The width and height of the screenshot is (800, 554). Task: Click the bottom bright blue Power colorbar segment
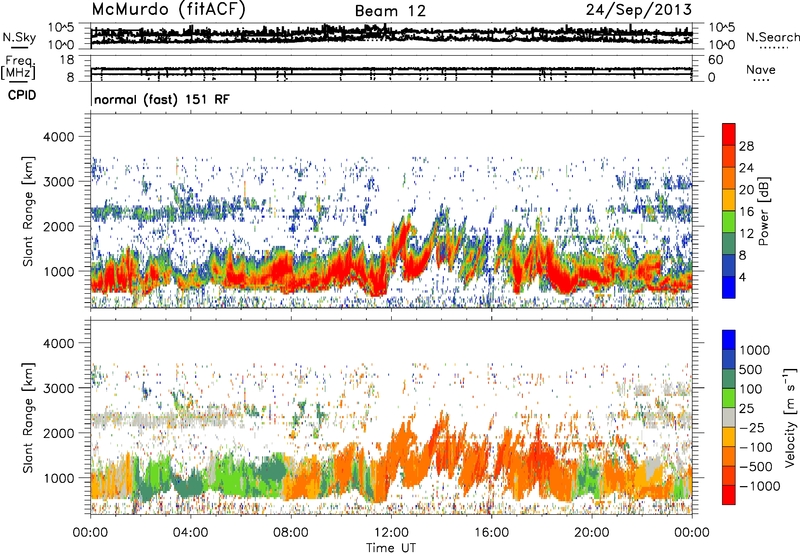point(729,287)
